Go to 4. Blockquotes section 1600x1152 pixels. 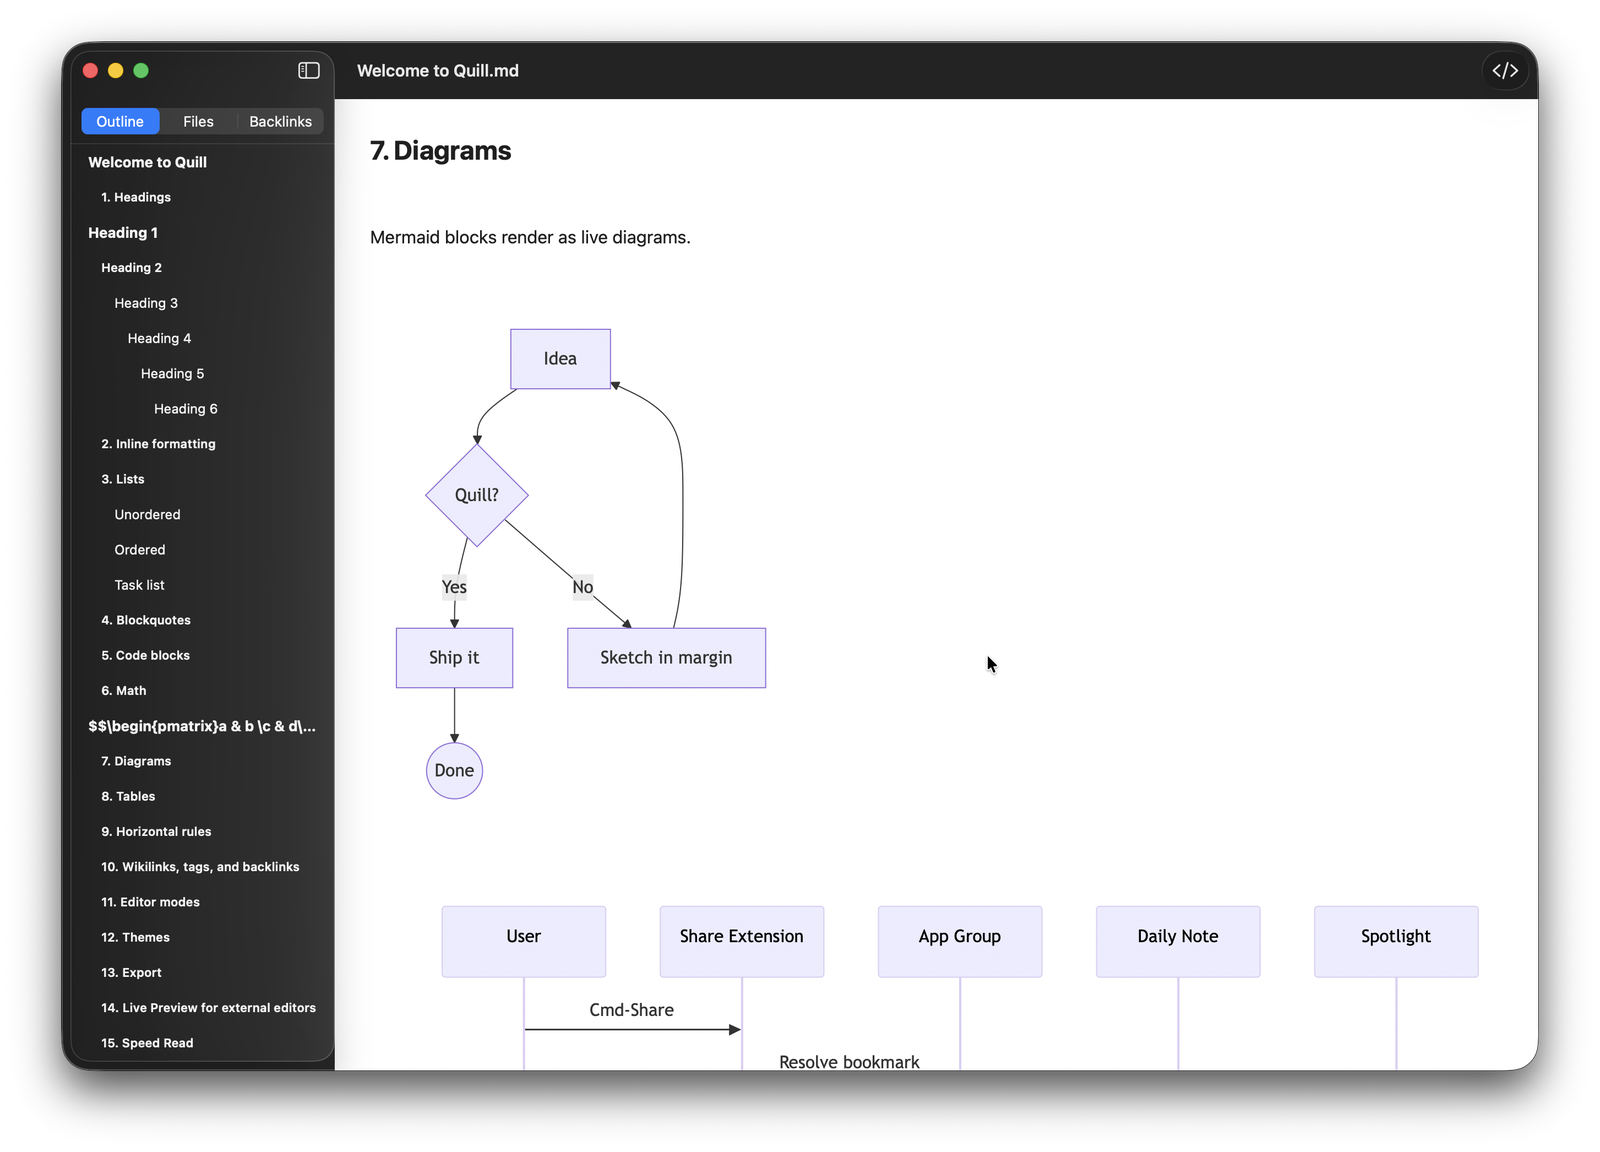coord(146,620)
